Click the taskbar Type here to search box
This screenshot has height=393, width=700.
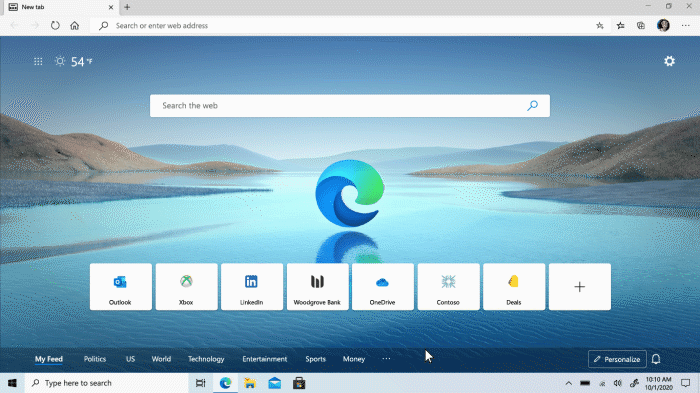(106, 383)
